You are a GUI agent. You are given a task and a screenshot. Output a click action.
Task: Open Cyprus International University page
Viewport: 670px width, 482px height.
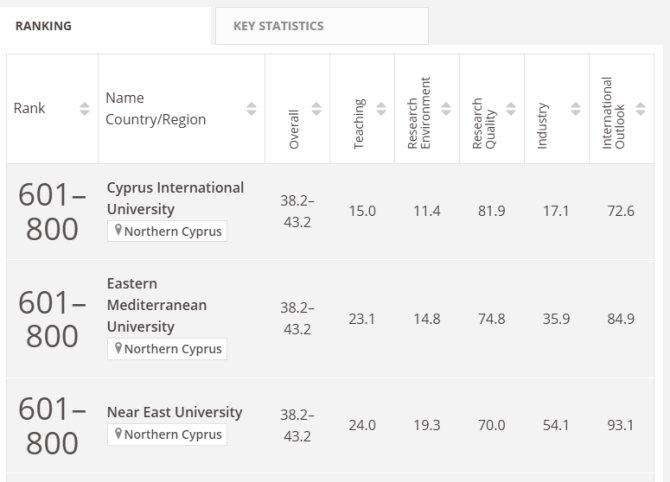175,198
